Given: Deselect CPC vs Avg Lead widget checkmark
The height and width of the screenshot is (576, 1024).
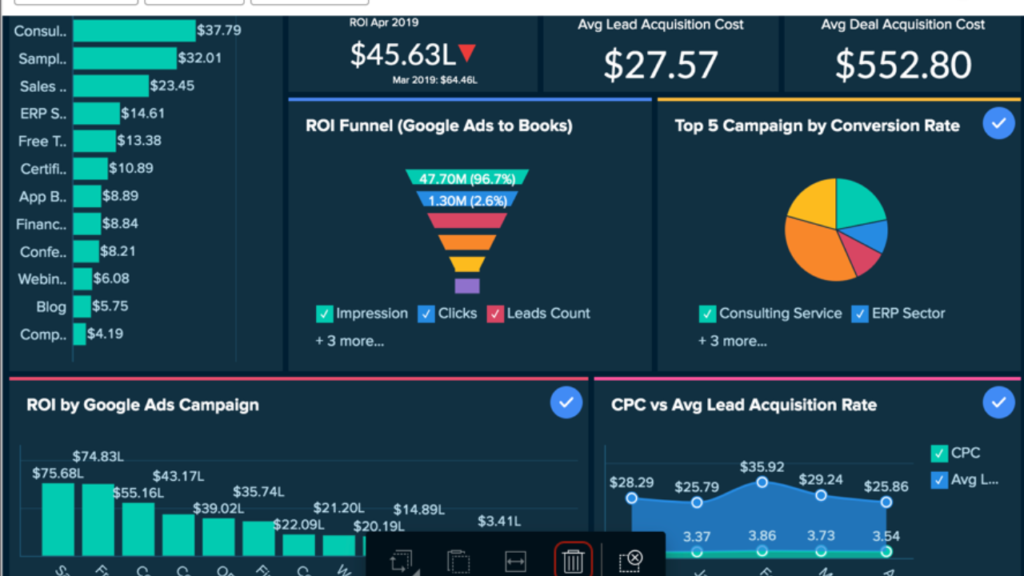Looking at the screenshot, I should click(999, 402).
